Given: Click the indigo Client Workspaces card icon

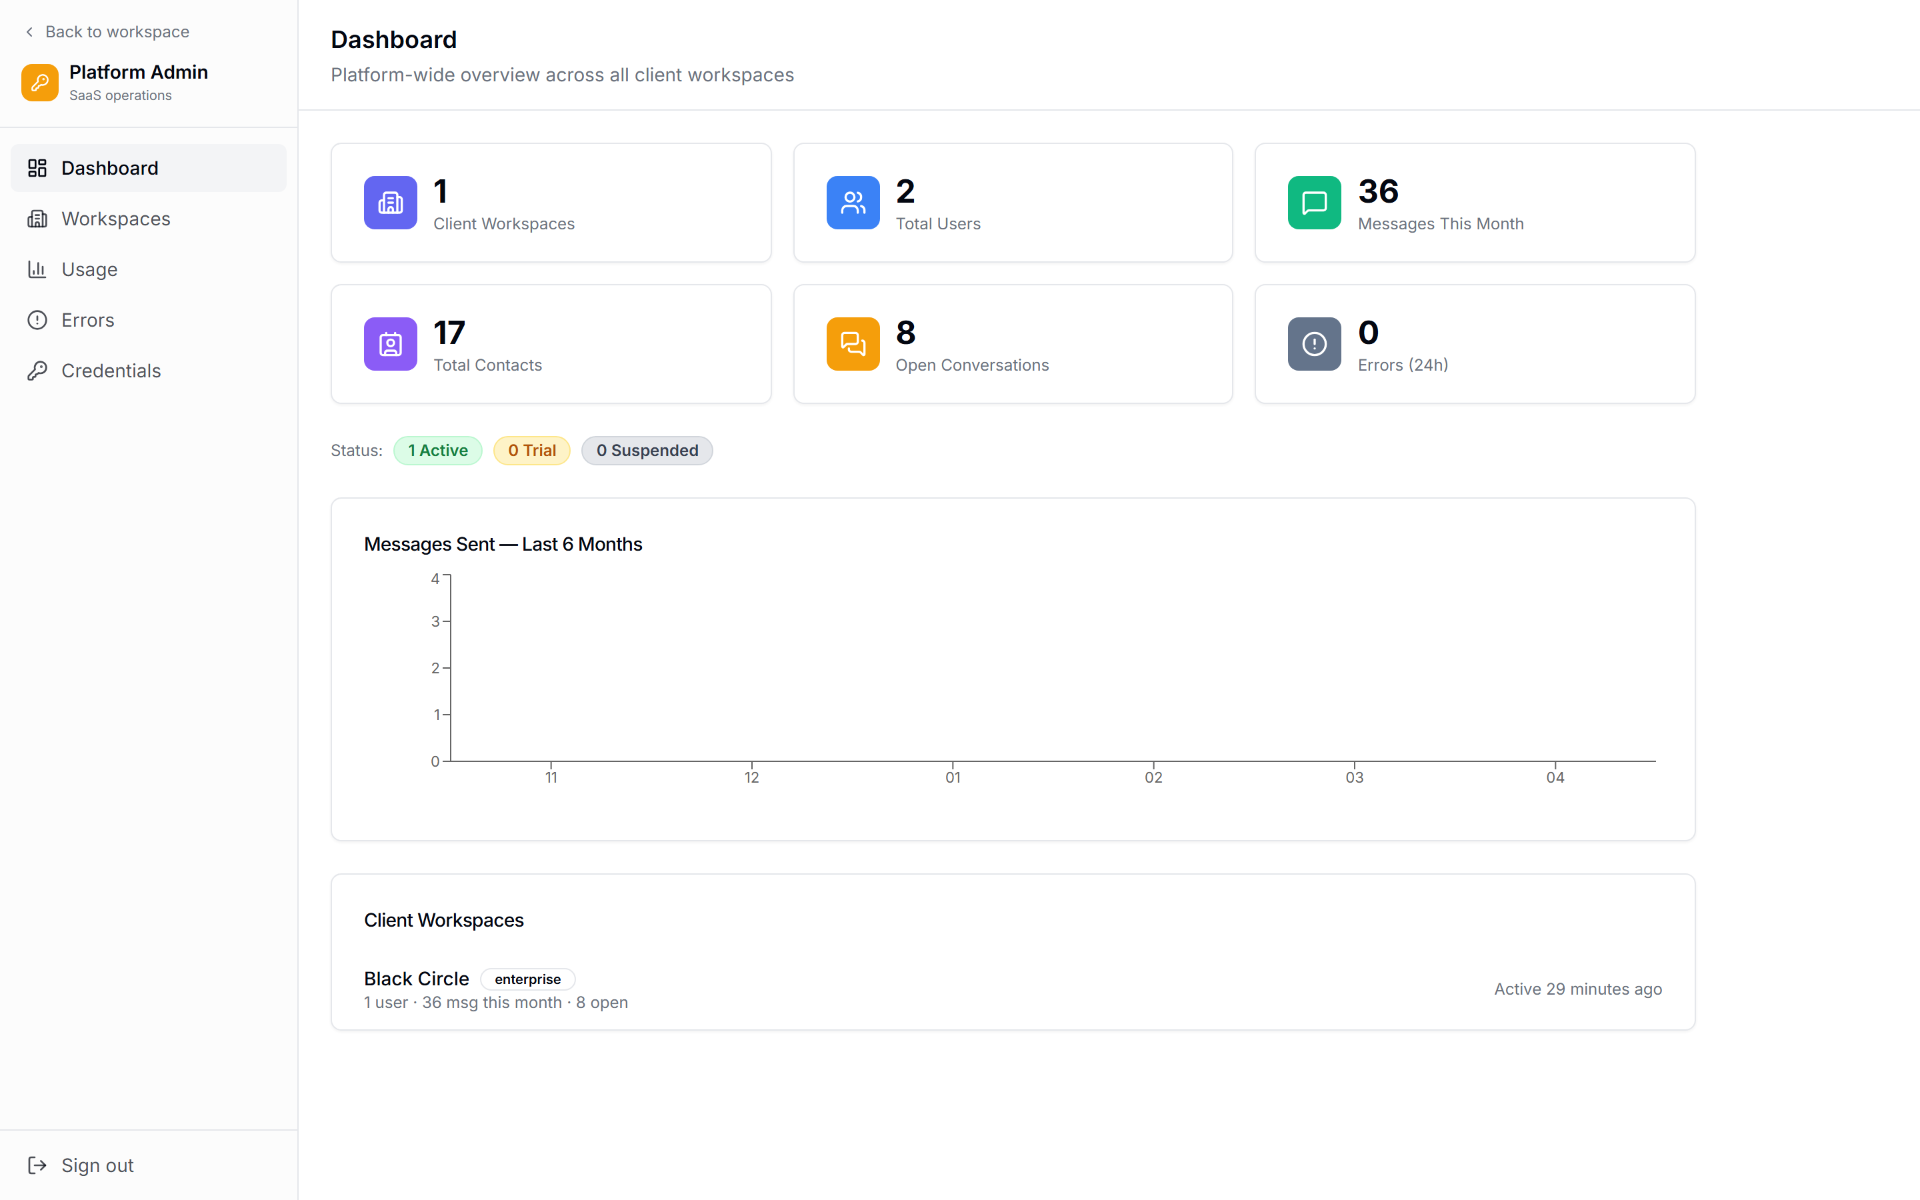Looking at the screenshot, I should click(x=390, y=203).
